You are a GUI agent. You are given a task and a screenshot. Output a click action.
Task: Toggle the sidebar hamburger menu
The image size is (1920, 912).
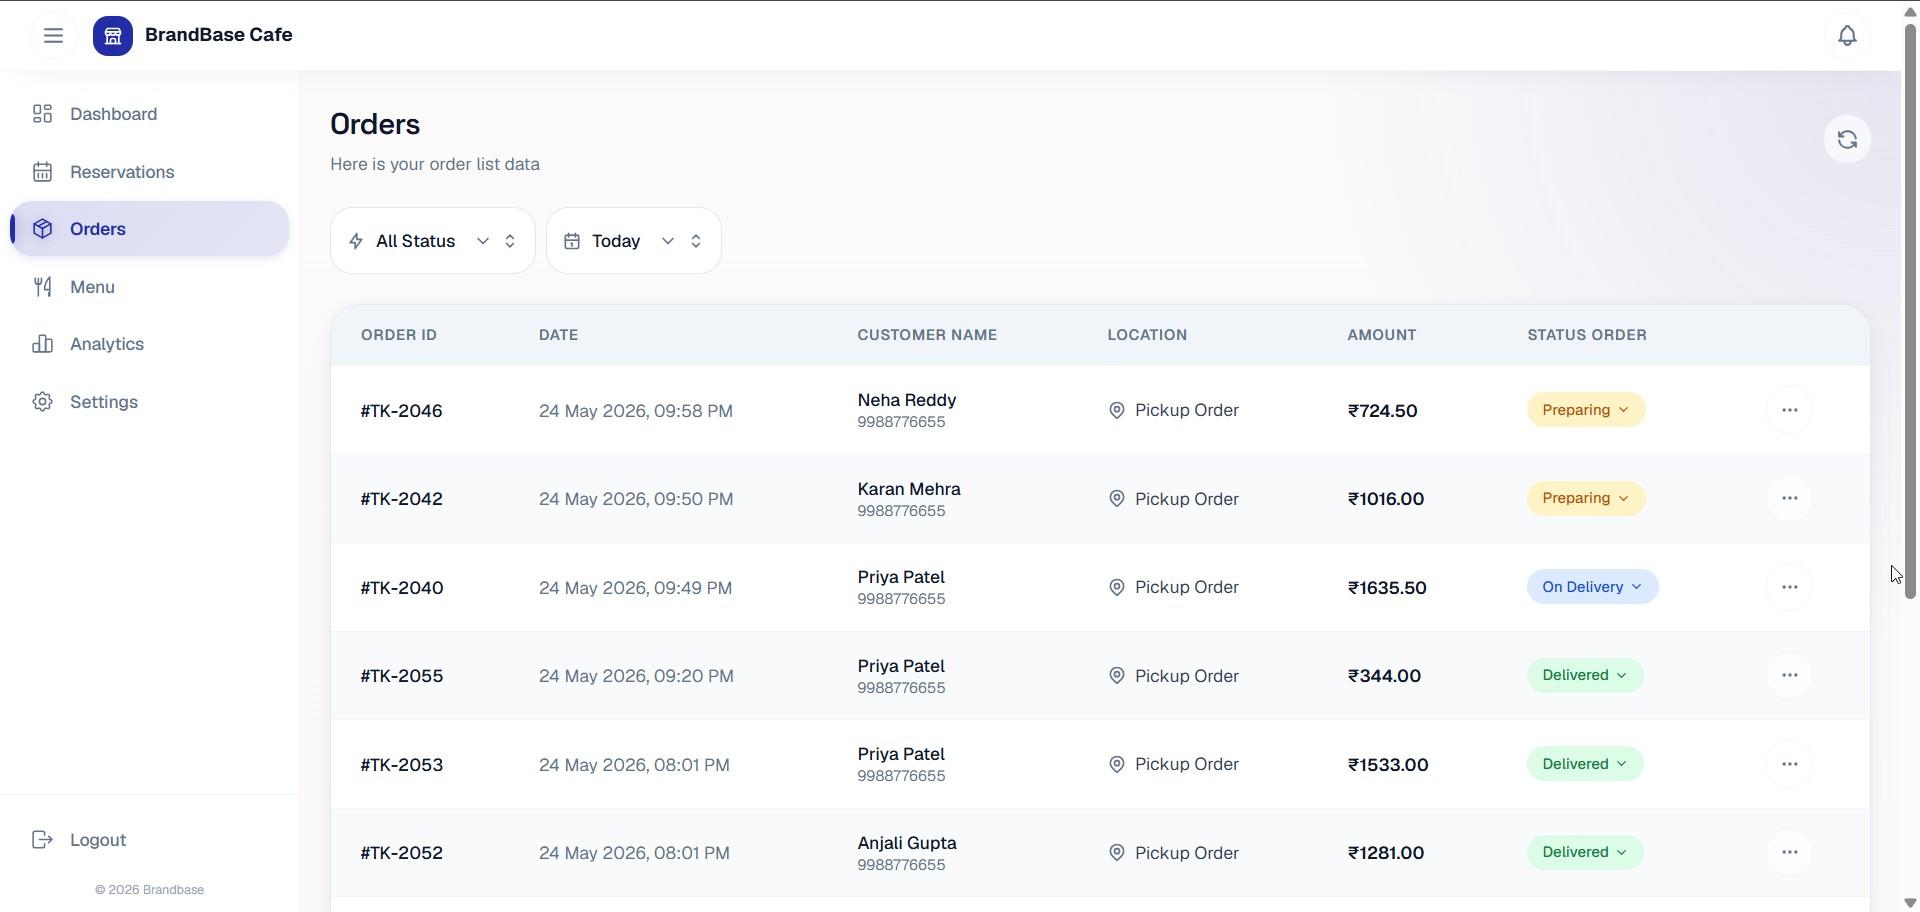(53, 36)
